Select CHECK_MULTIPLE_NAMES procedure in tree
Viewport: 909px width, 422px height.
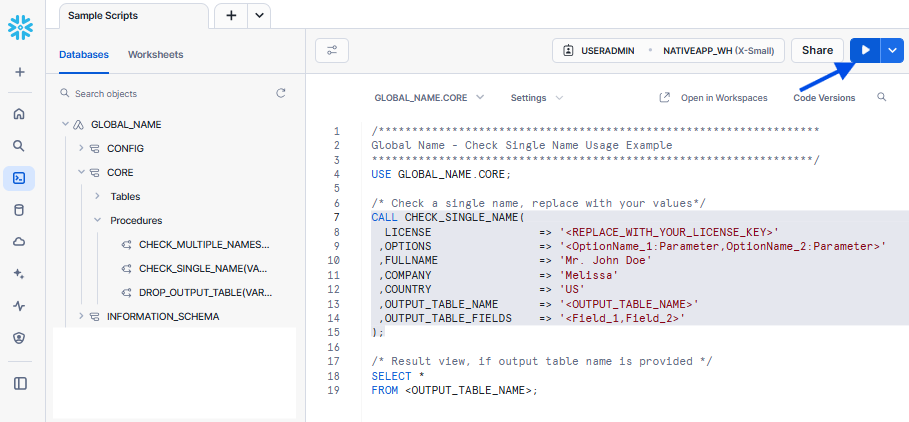[x=204, y=245]
